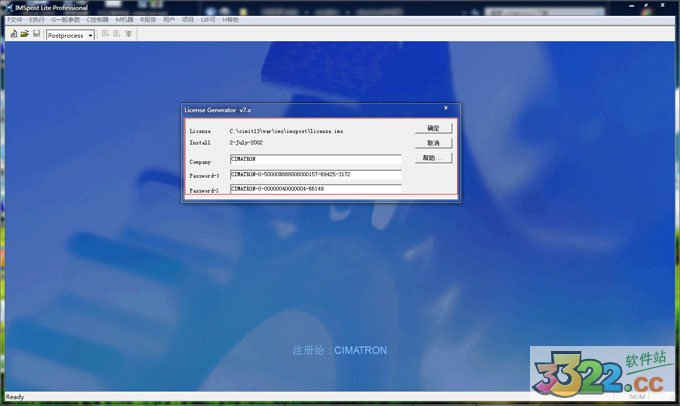Click the 注册给: CIMATRON text on the background
The height and width of the screenshot is (406, 680).
[x=340, y=350]
